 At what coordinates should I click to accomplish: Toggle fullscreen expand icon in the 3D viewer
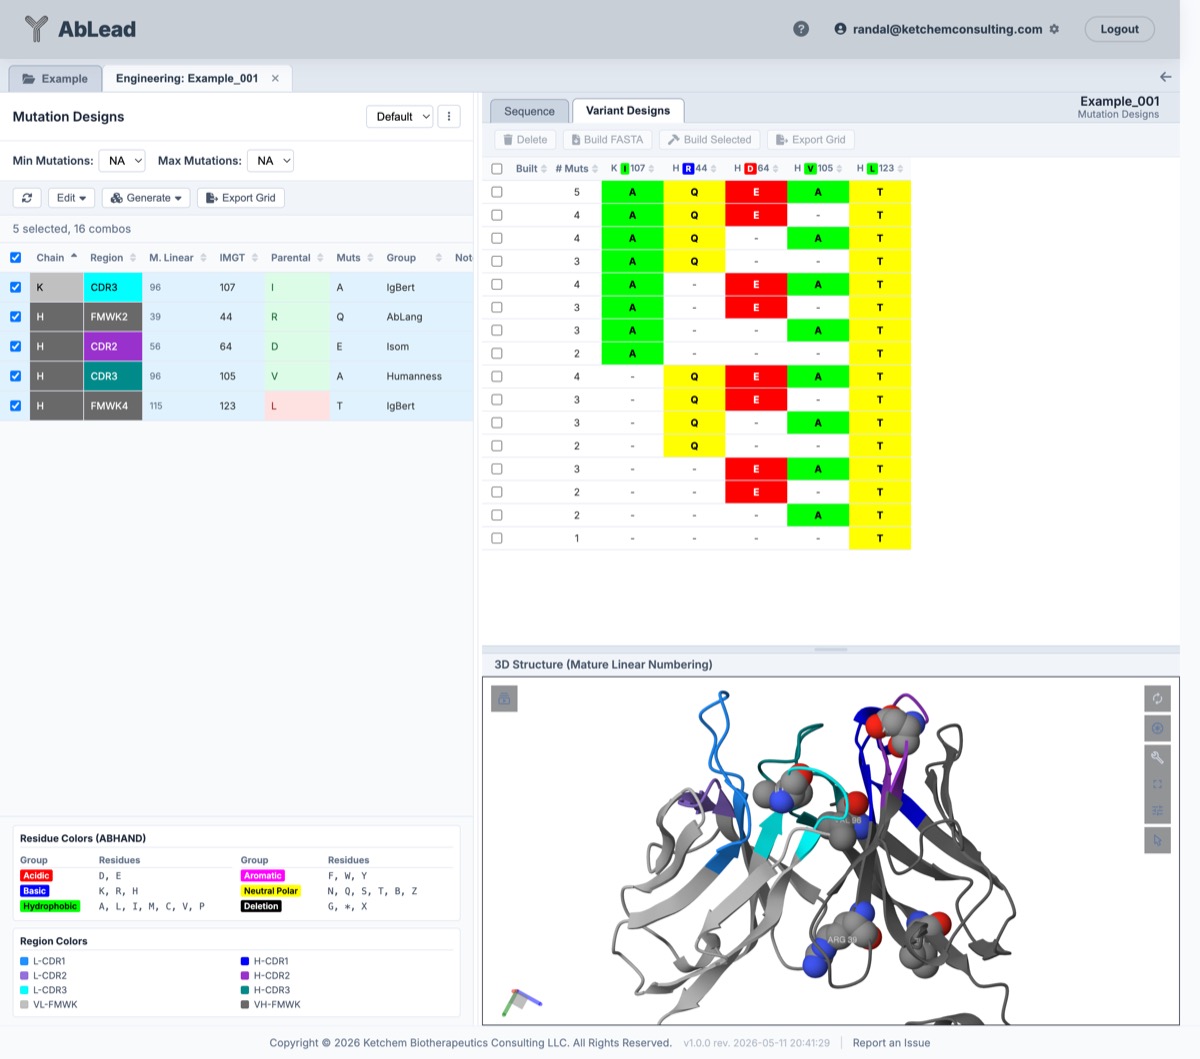[x=1157, y=784]
